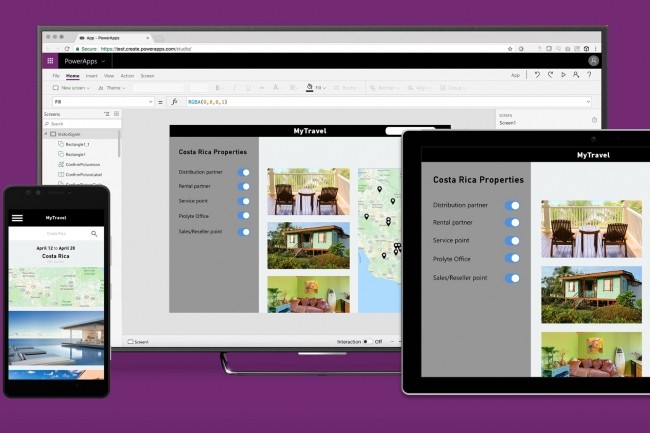The image size is (650, 433).
Task: Open the Reorder dropdown in the ribbon
Action: pos(385,88)
